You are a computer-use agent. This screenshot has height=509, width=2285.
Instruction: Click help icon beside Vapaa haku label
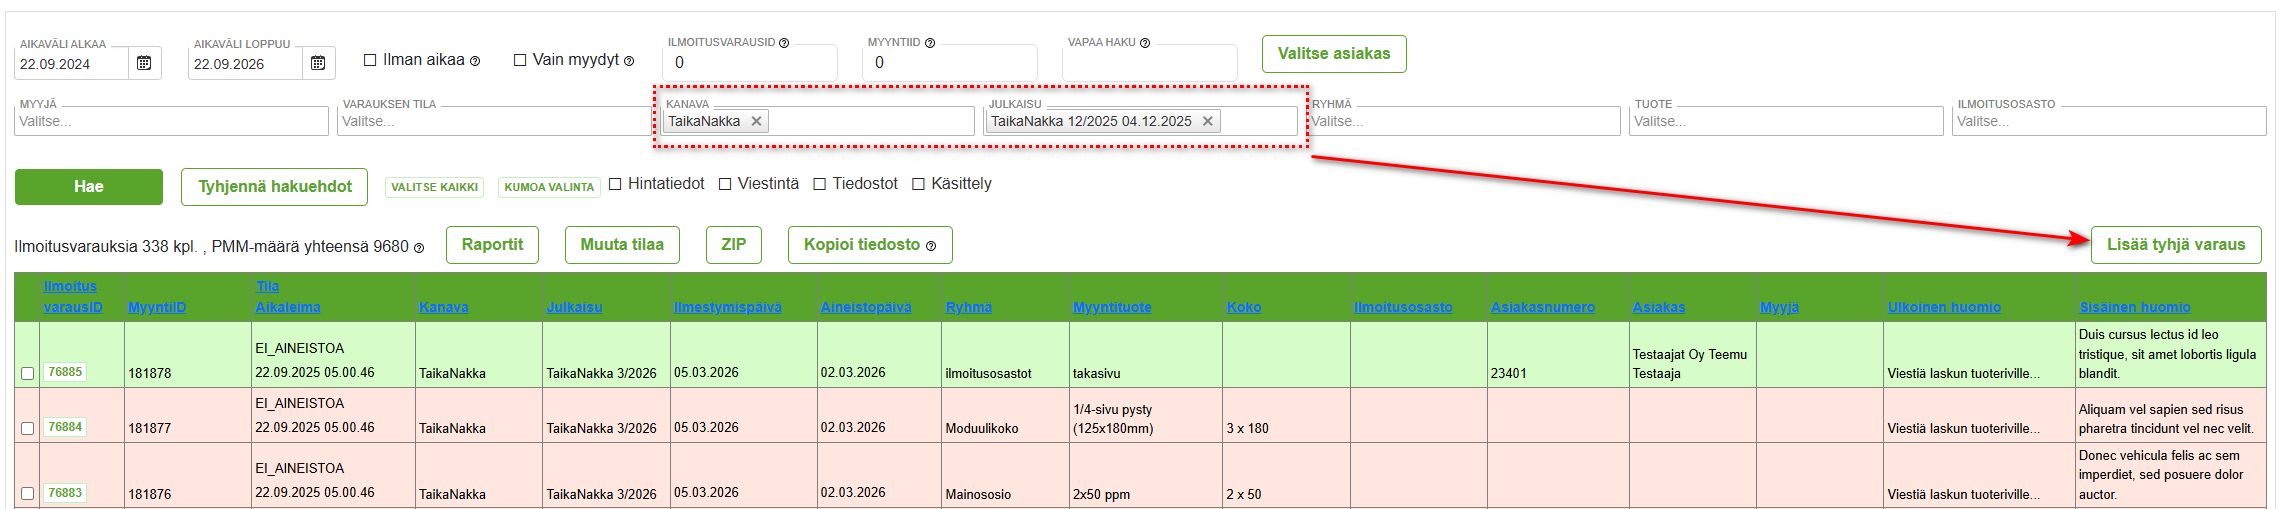pyautogui.click(x=1145, y=43)
